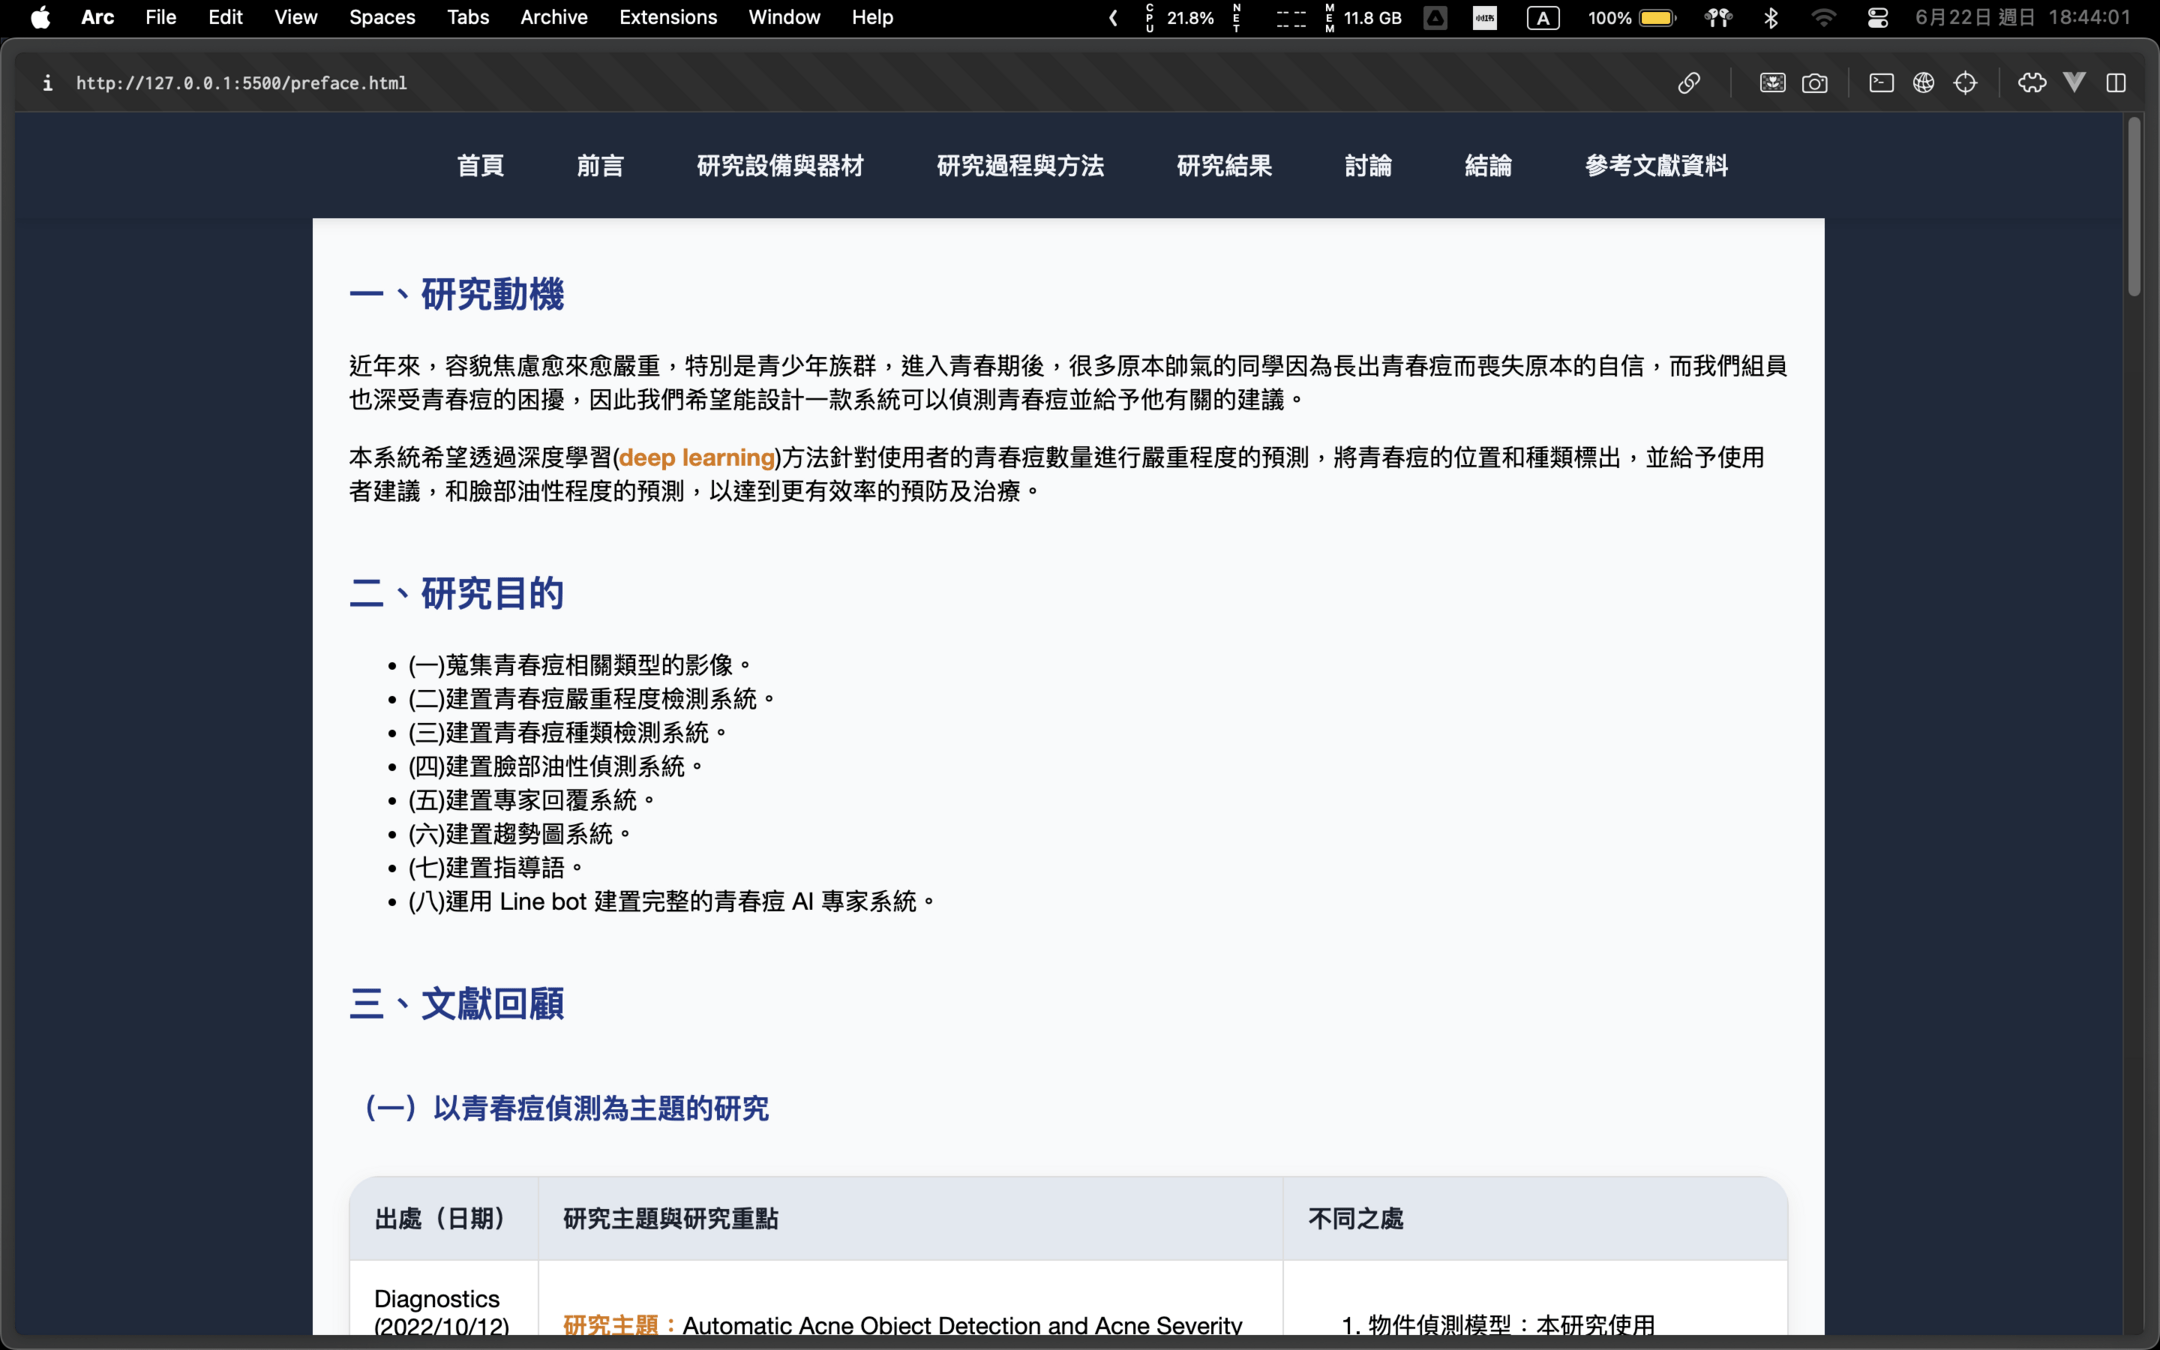Click the copy link icon in toolbar

click(1689, 83)
